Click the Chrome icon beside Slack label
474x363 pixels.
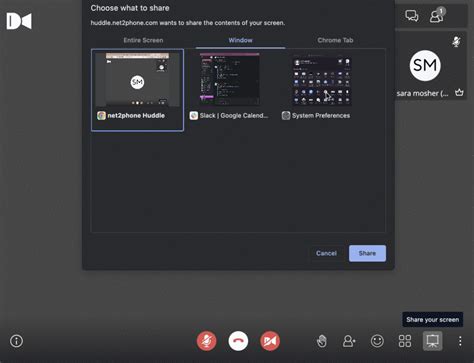194,116
